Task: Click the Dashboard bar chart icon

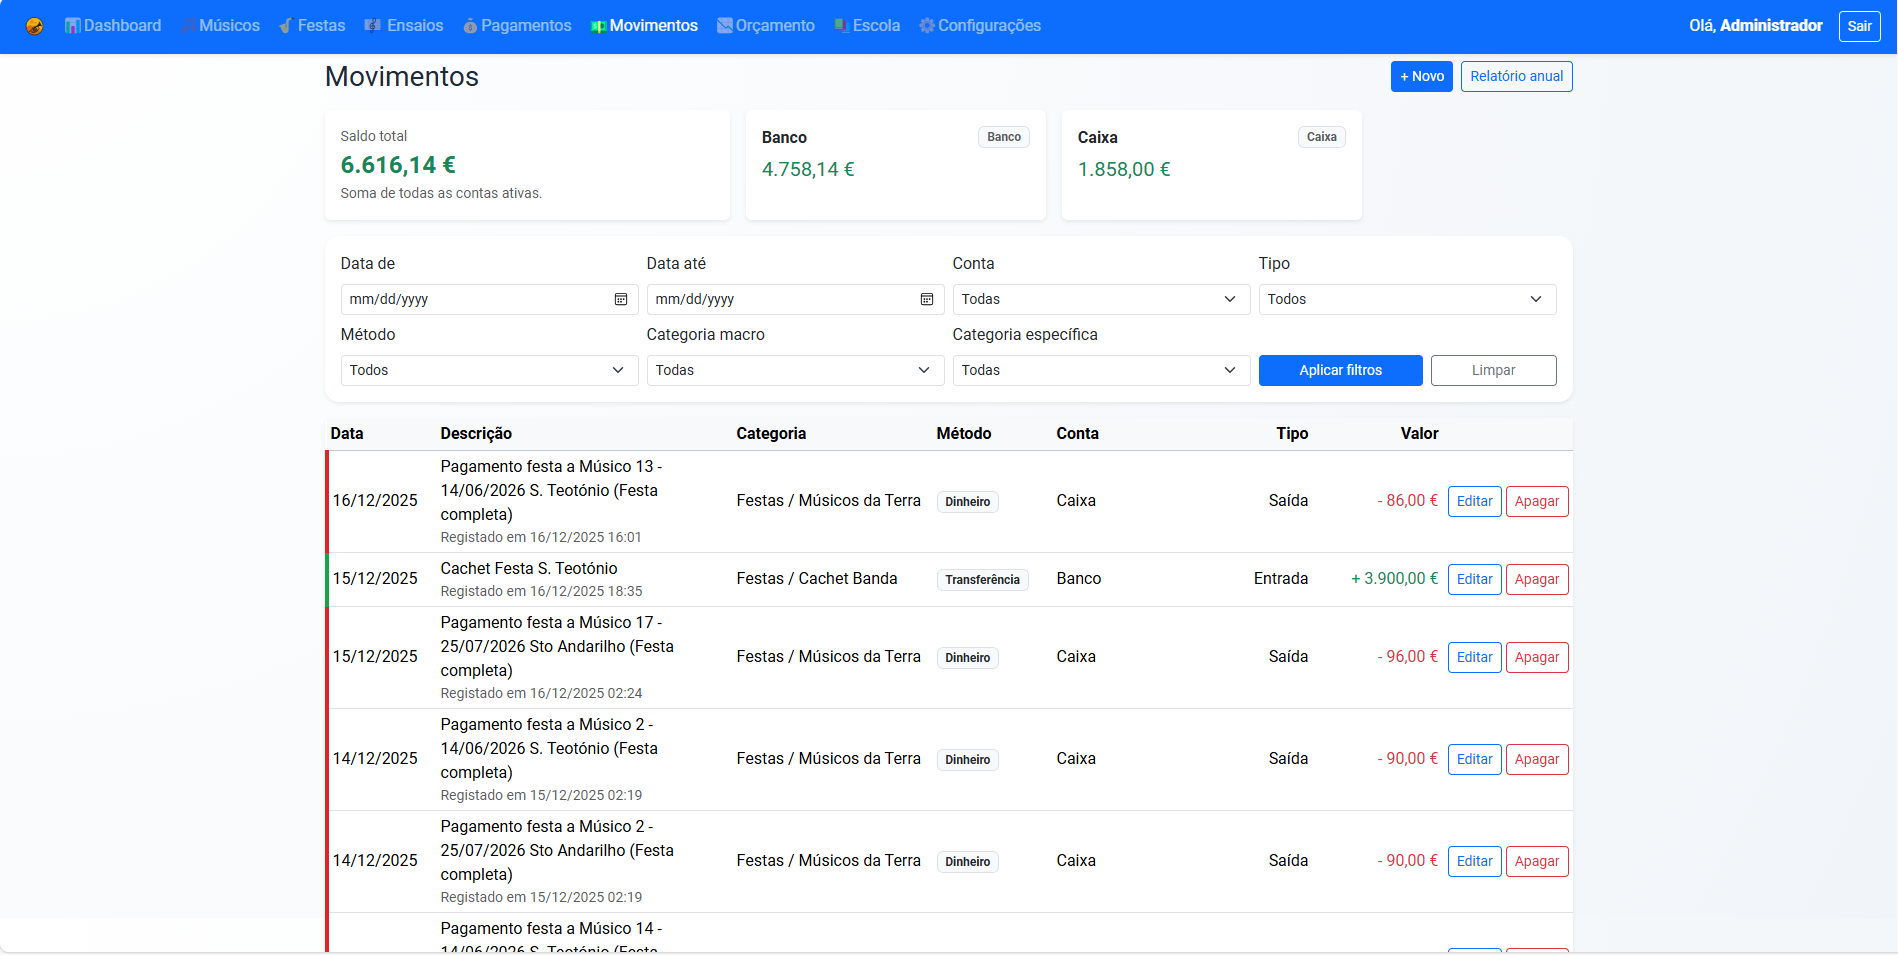Action: click(x=72, y=26)
